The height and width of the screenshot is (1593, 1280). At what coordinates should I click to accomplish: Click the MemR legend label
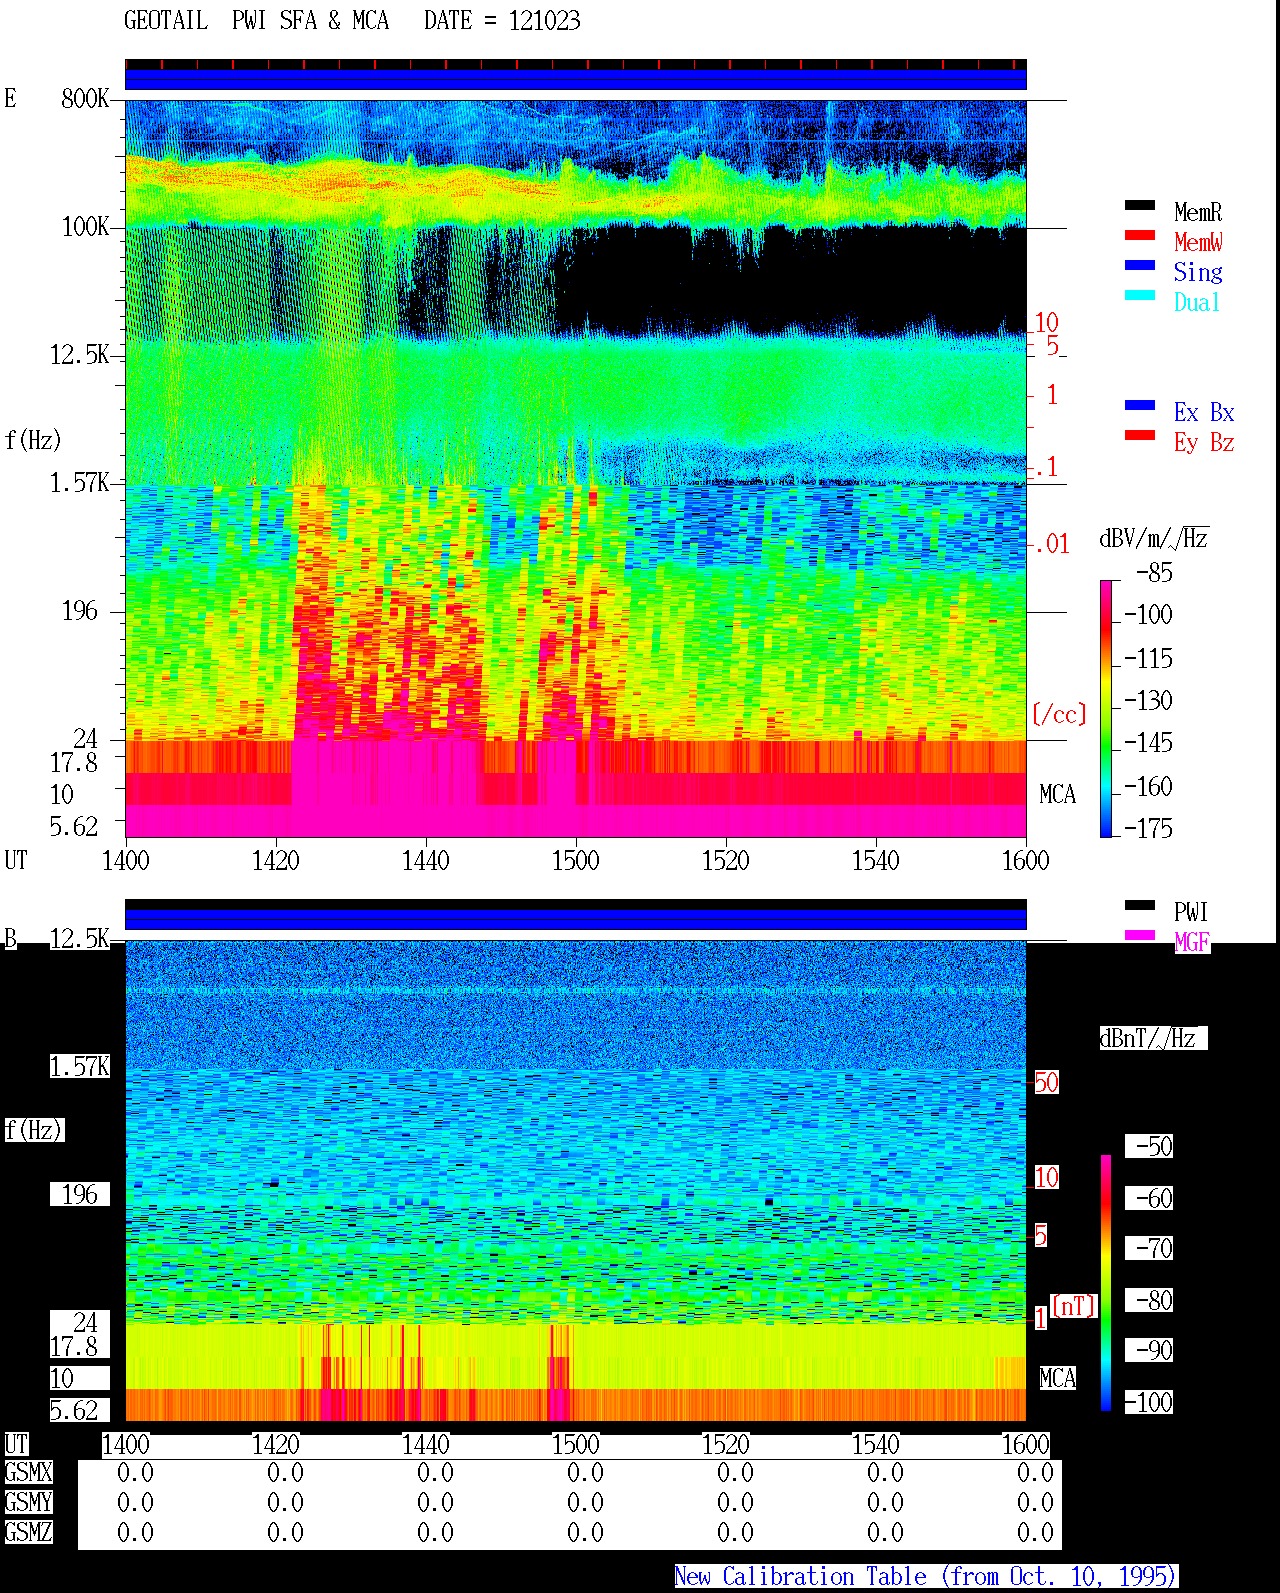pos(1198,212)
